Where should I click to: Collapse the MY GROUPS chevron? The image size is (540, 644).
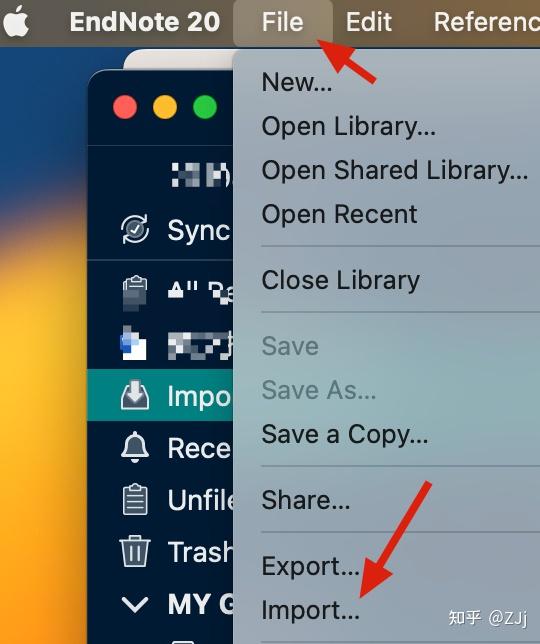(x=135, y=605)
